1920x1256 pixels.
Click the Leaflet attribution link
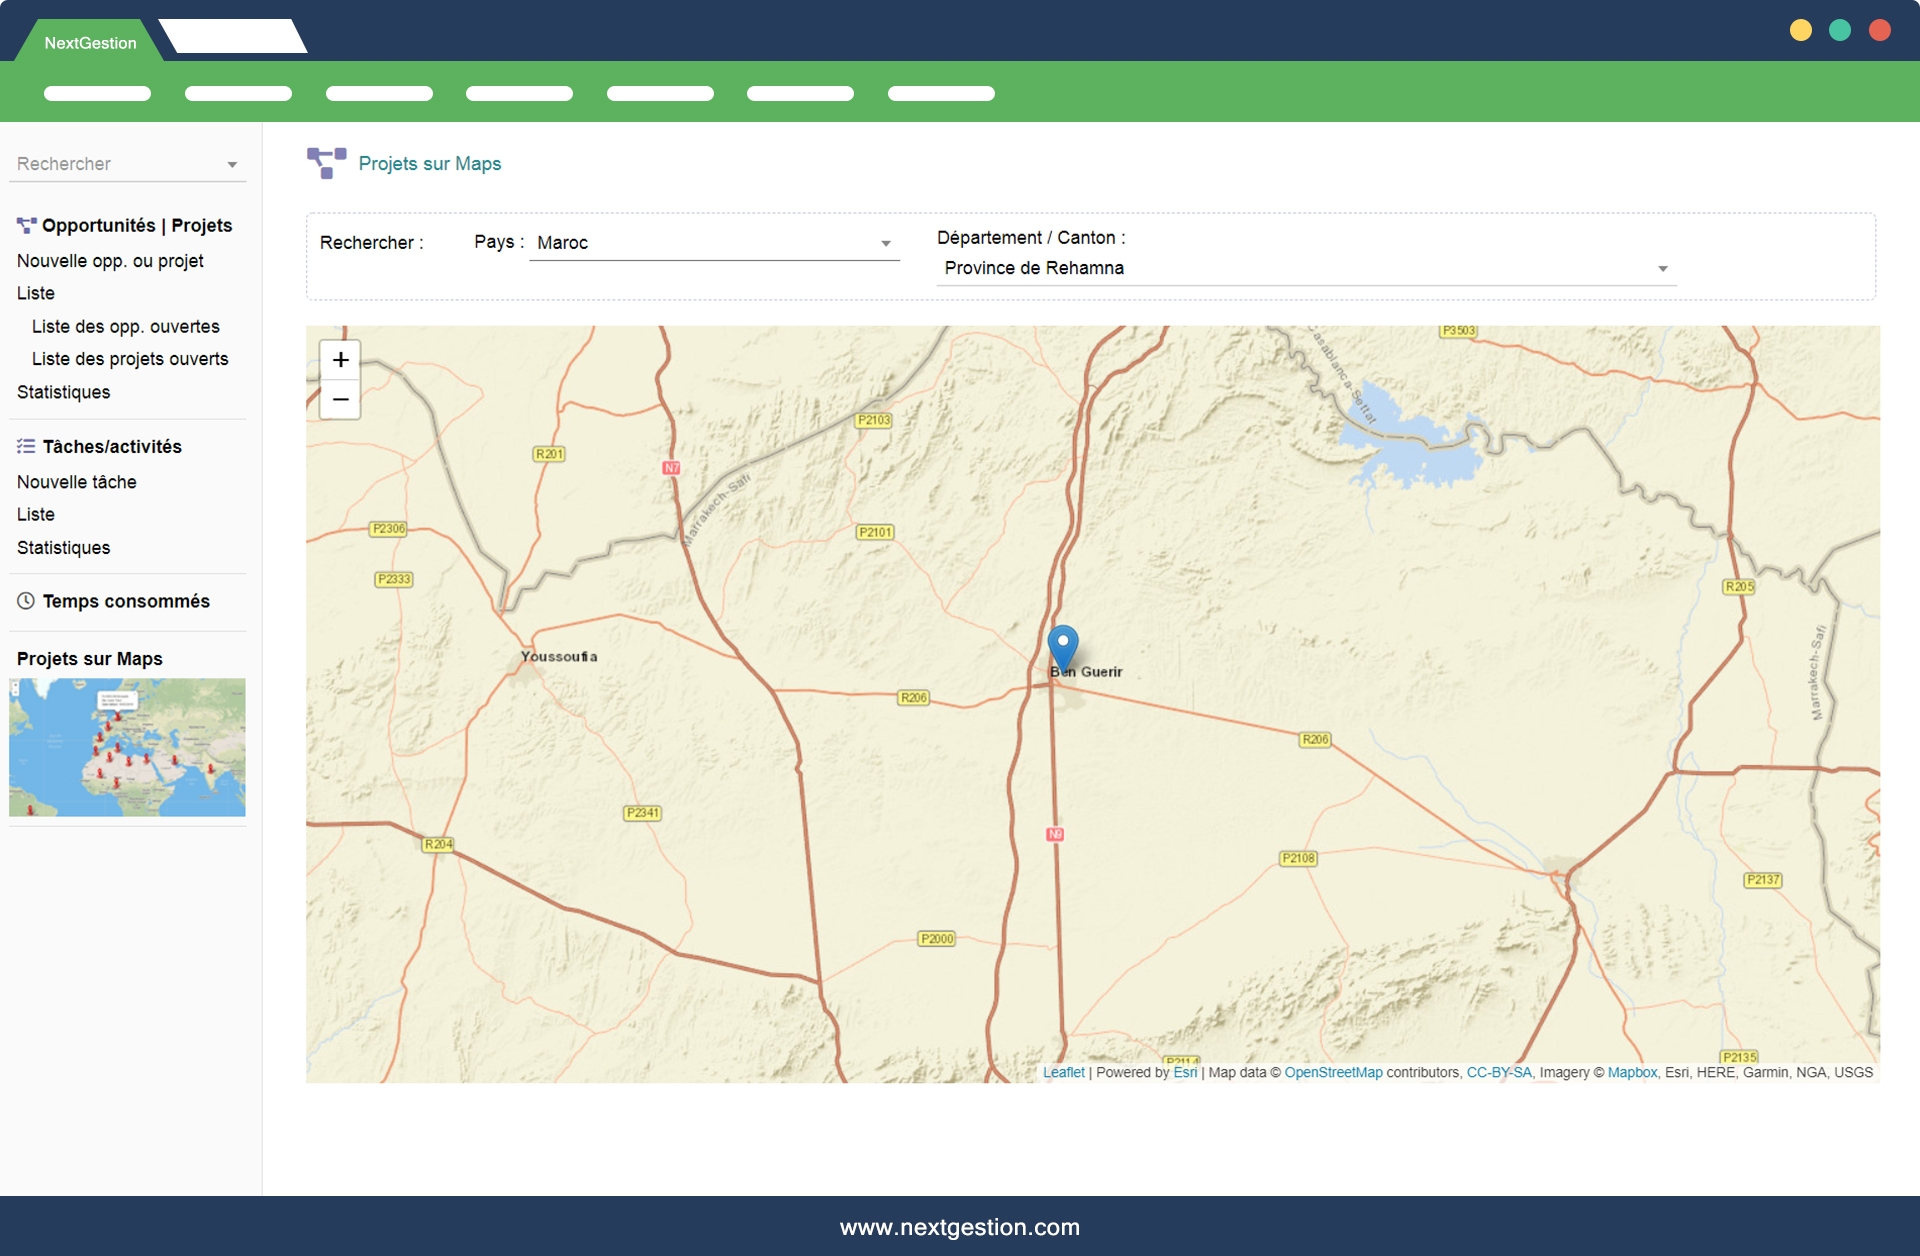click(1063, 1072)
